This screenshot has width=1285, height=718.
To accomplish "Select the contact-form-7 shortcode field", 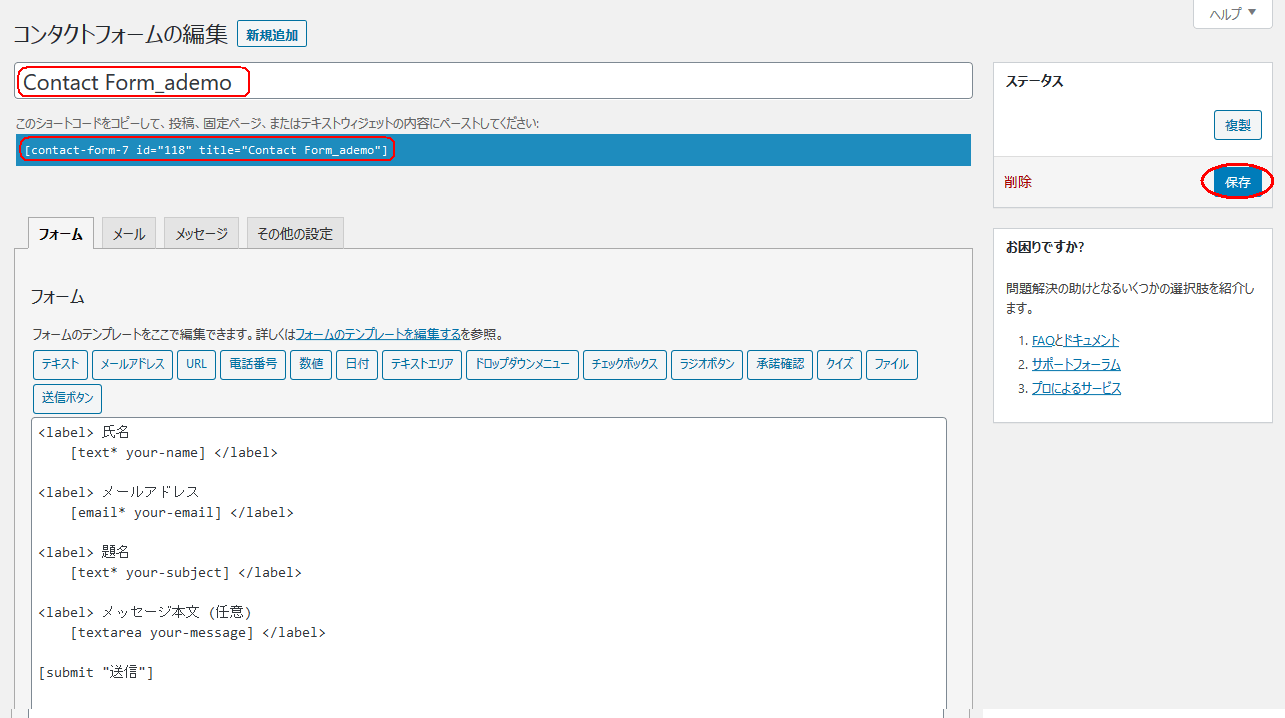I will point(494,150).
